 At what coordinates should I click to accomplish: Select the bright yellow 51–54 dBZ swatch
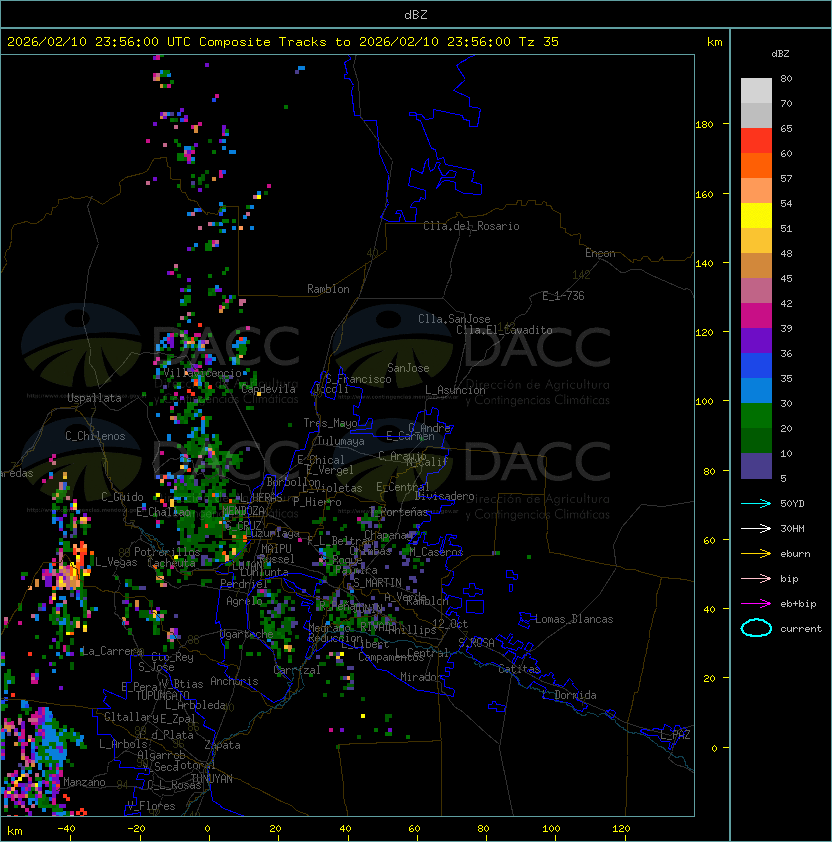coord(756,215)
